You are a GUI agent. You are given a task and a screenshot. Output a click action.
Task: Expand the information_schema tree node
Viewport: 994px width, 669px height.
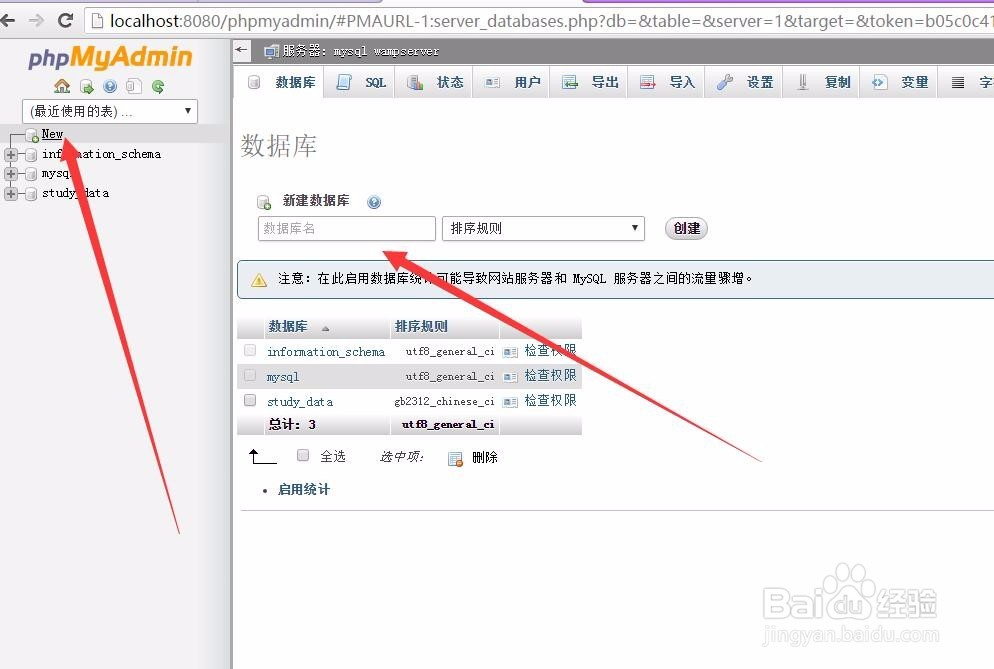click(11, 154)
